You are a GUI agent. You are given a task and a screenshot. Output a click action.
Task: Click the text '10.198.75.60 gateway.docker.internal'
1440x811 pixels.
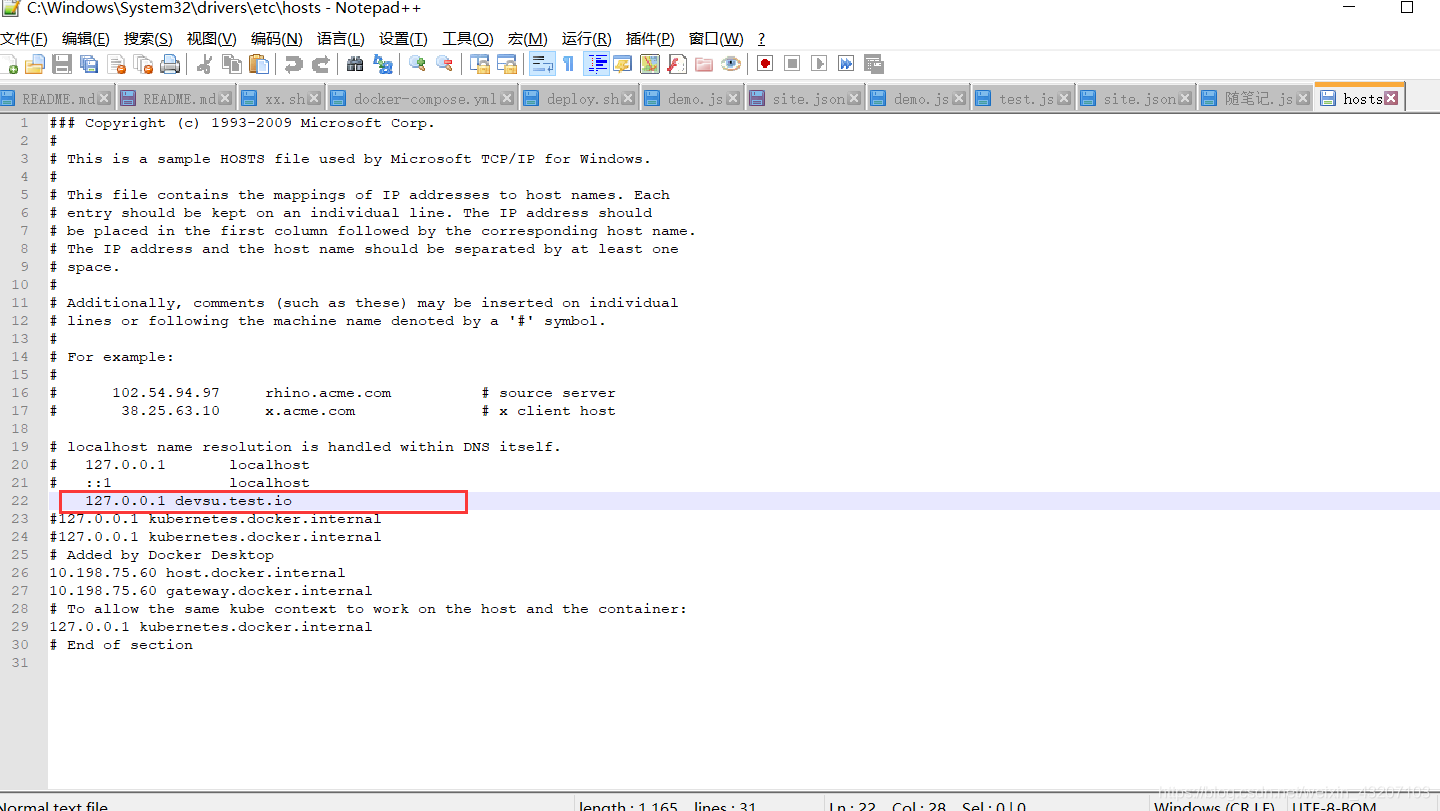tap(211, 591)
